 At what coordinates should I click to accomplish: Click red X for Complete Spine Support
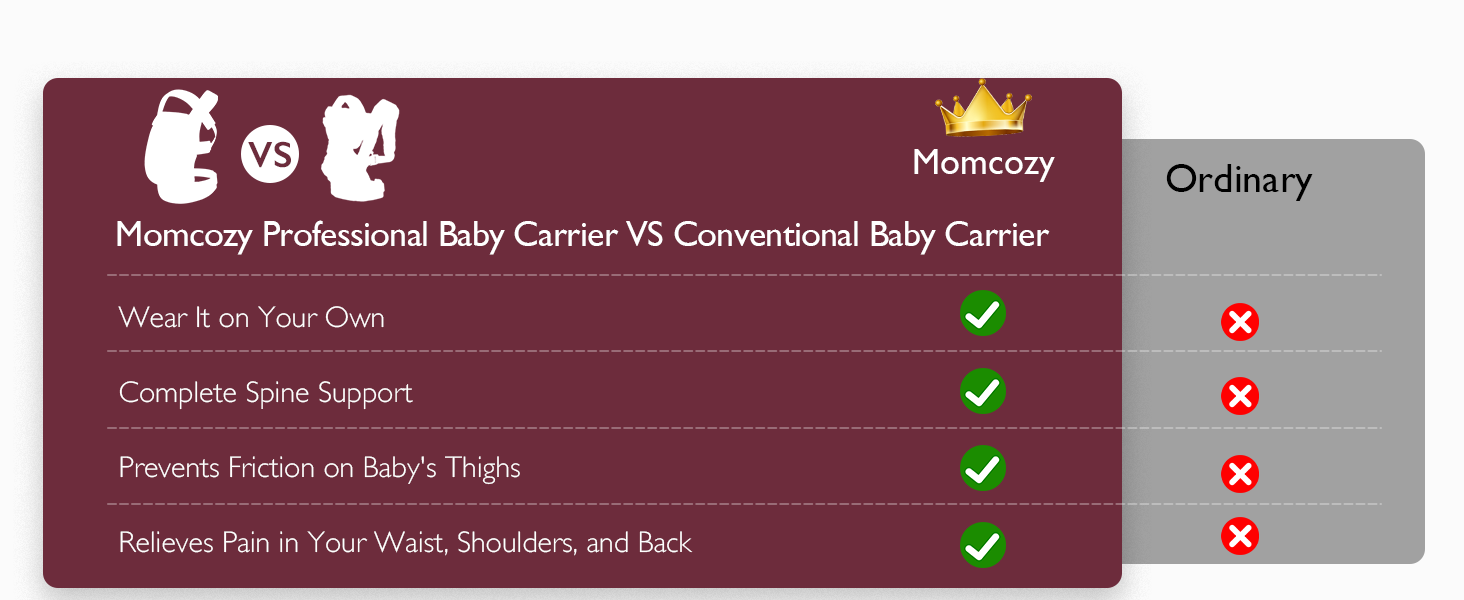pyautogui.click(x=1240, y=397)
